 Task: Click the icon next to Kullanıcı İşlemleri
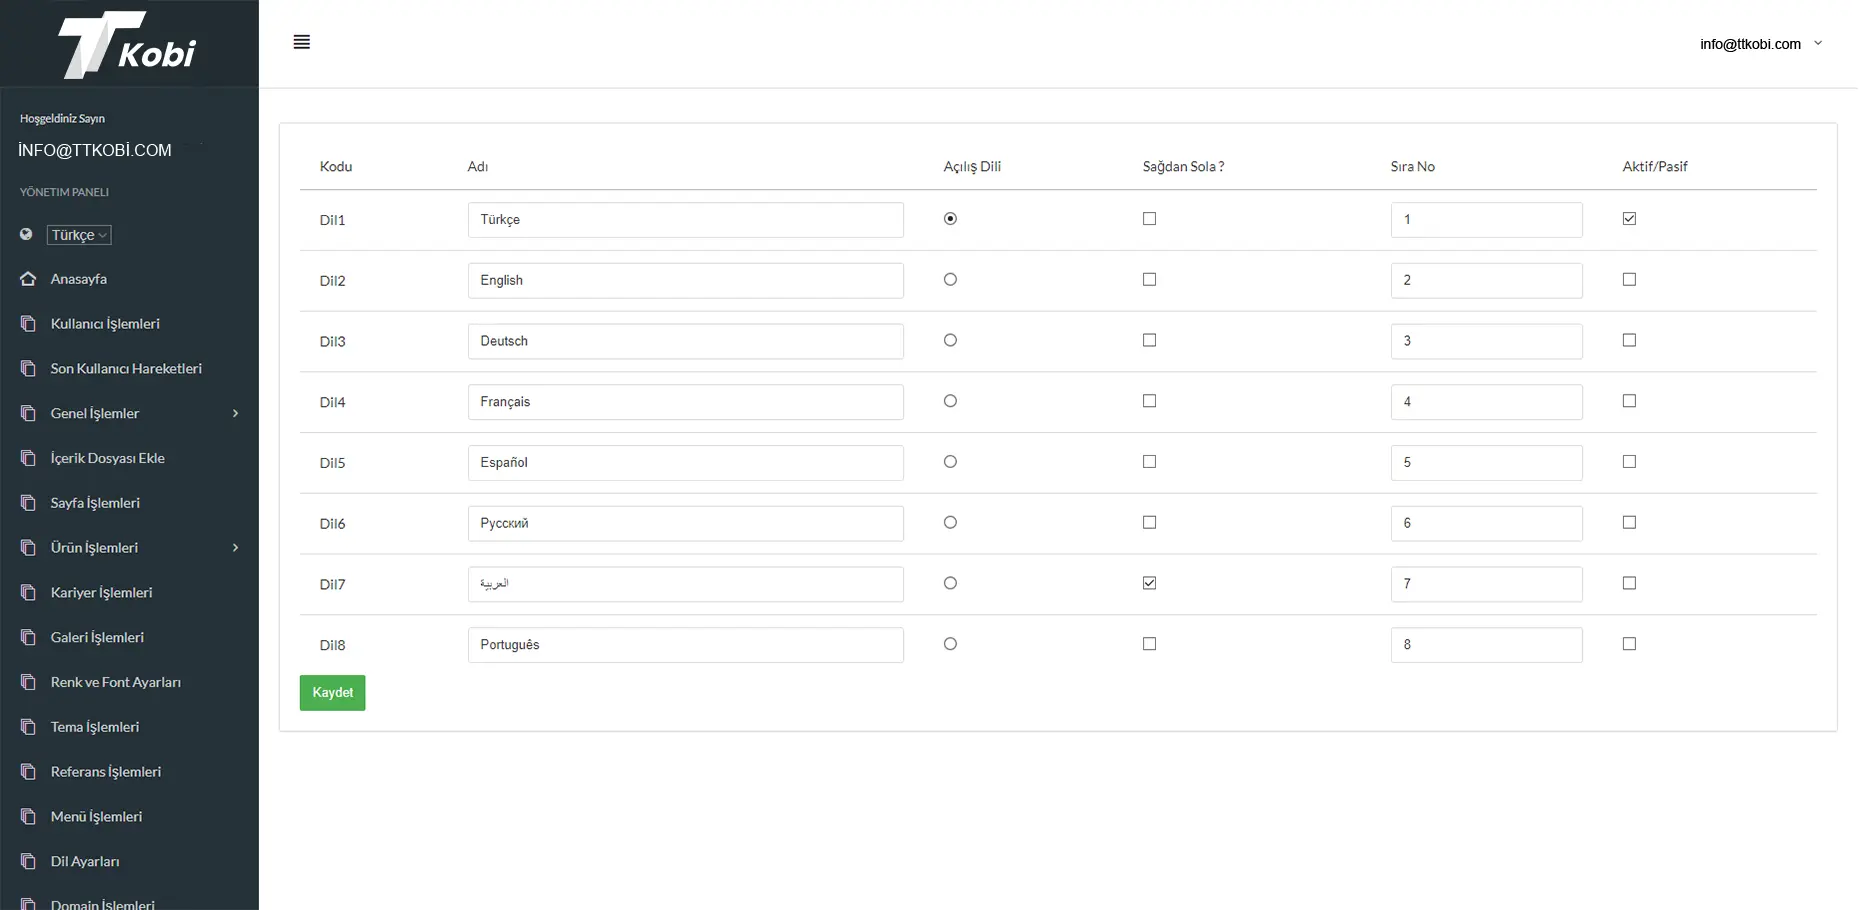[x=28, y=324]
